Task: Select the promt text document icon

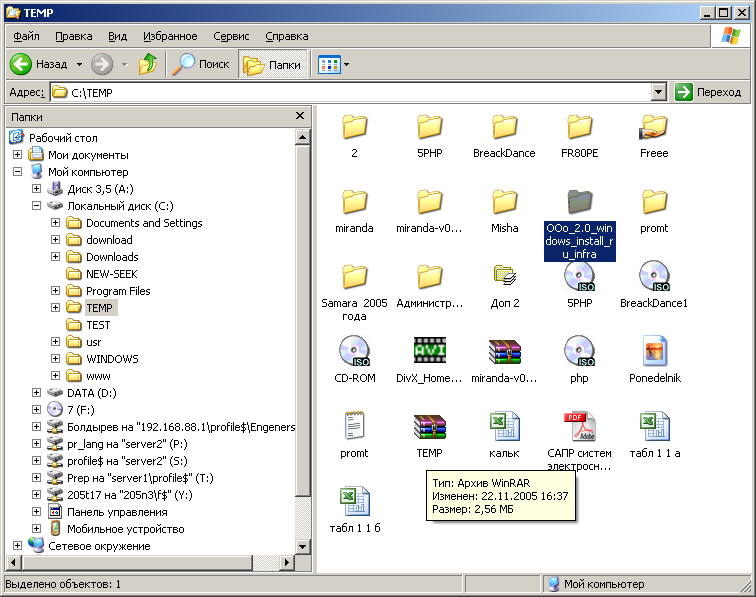Action: click(x=355, y=426)
